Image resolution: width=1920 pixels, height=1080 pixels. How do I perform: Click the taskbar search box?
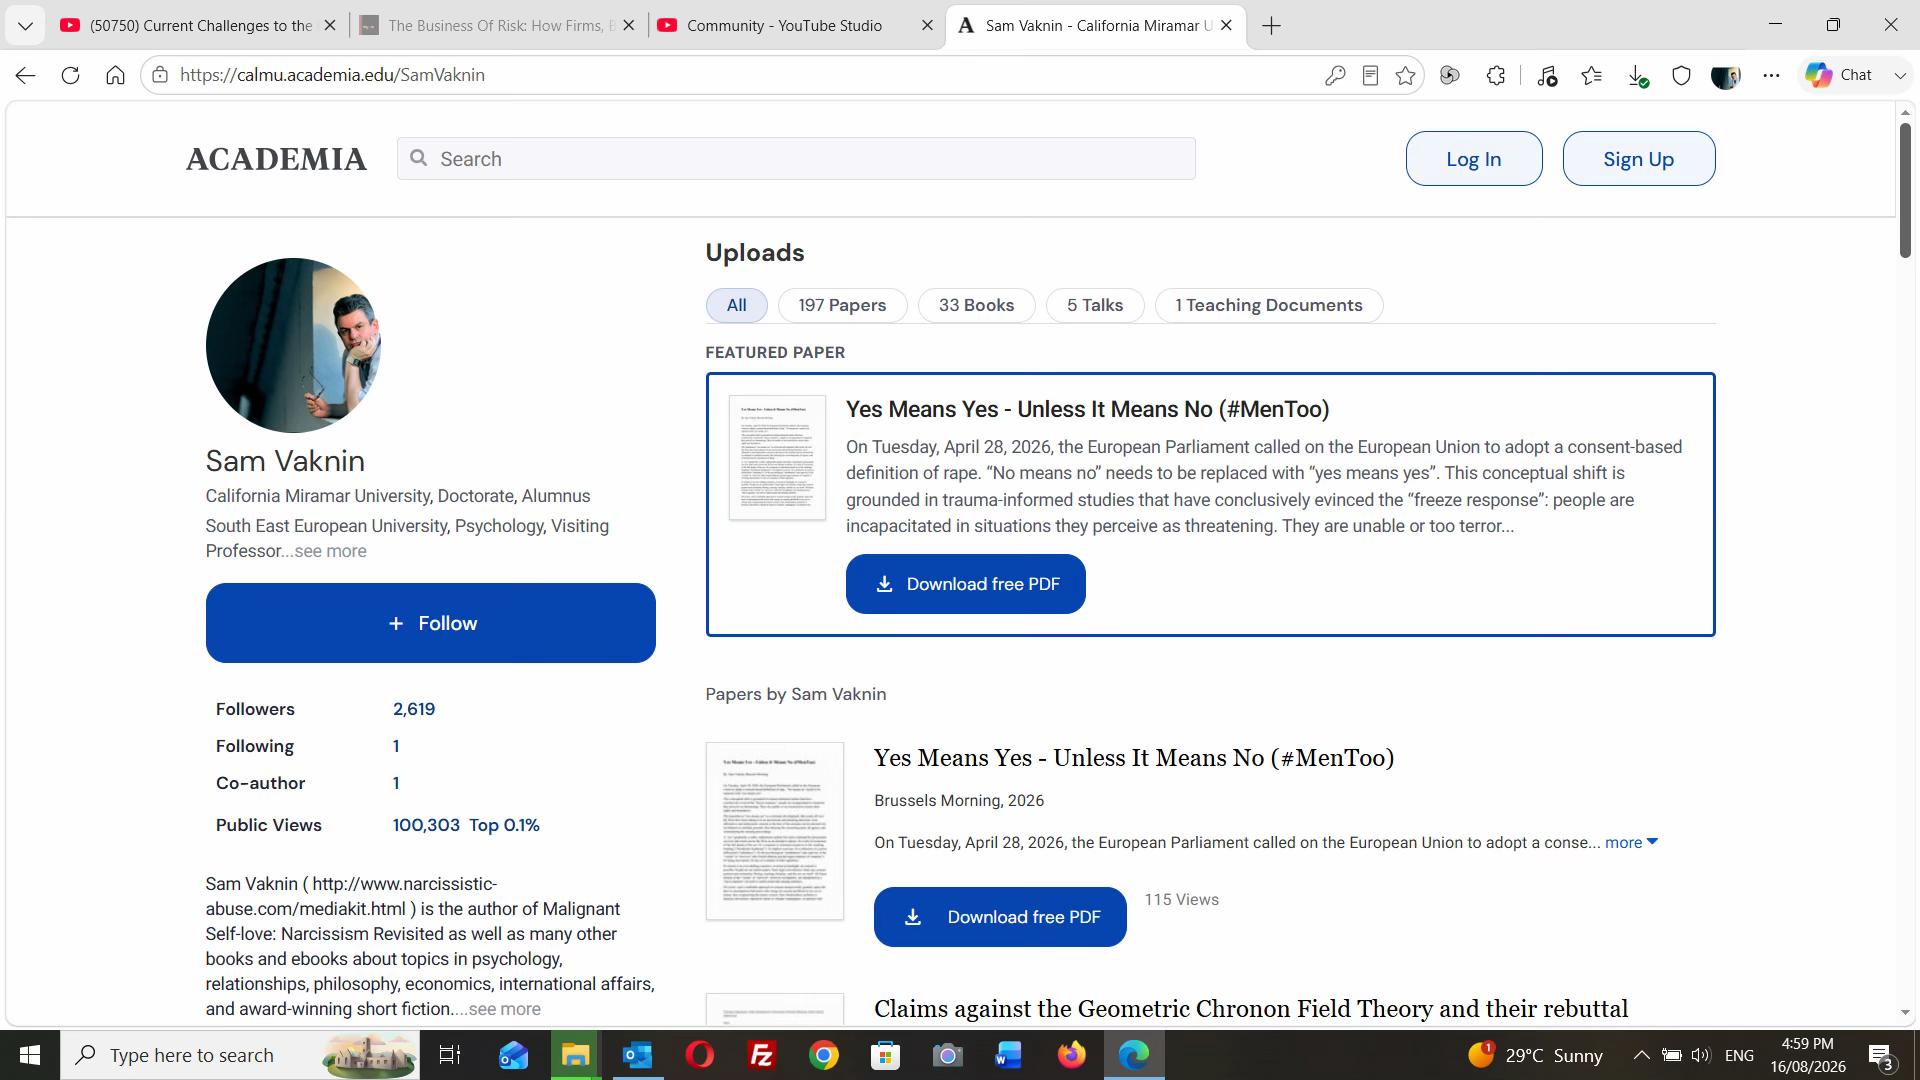coord(240,1055)
